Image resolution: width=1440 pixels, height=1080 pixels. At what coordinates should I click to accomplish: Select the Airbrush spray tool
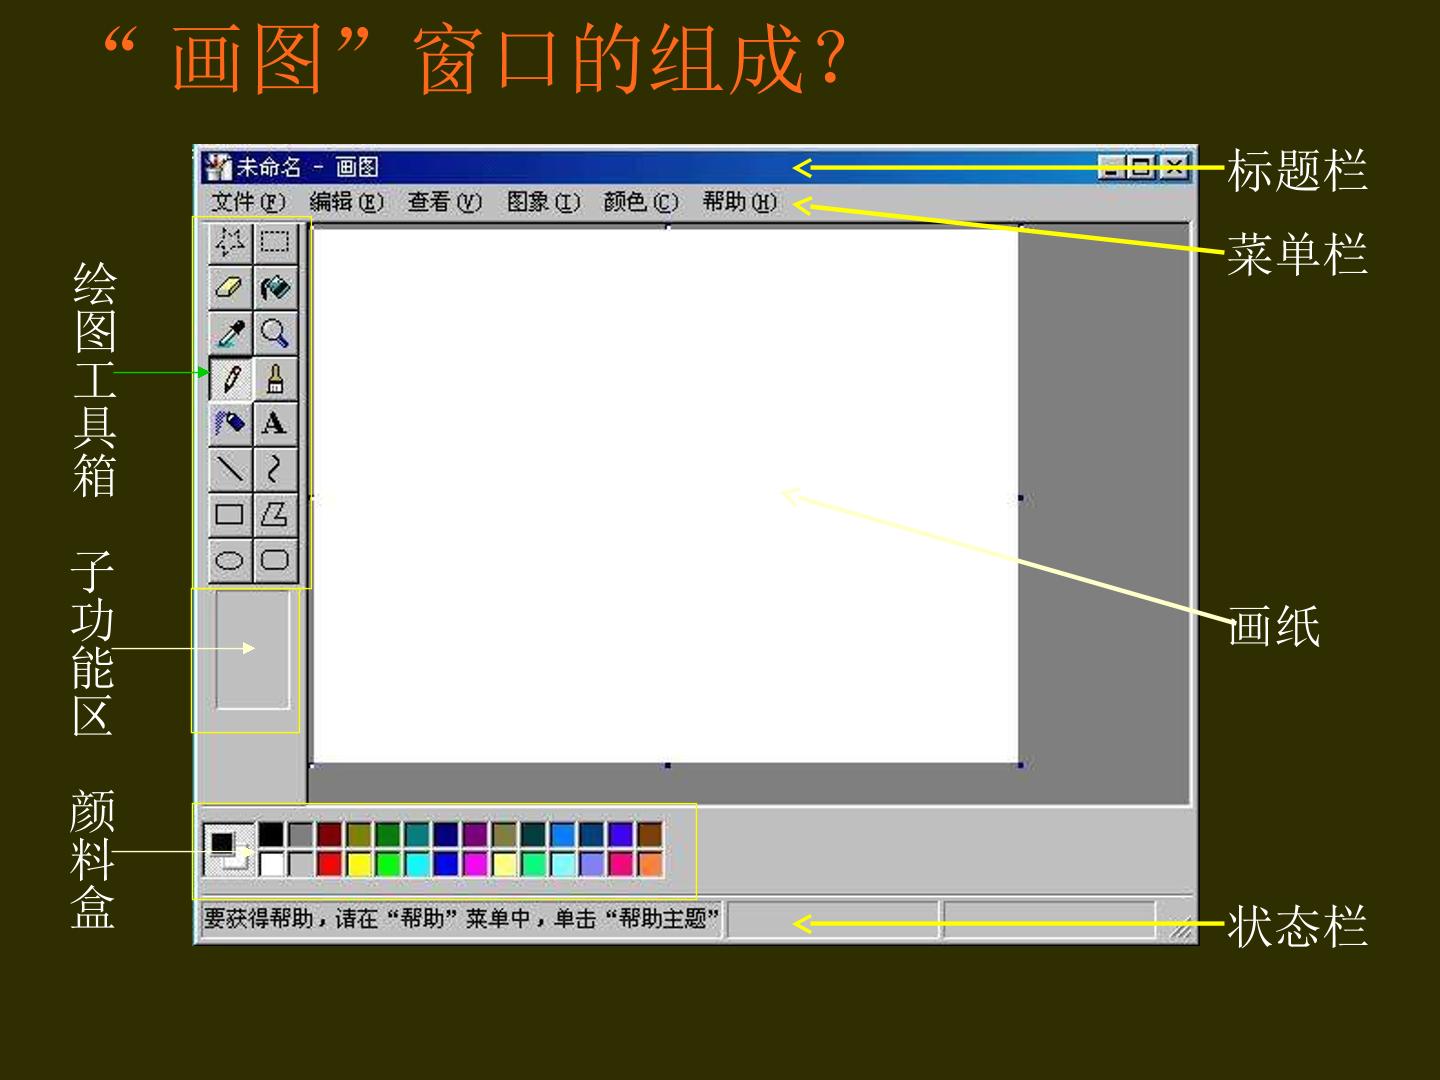(230, 424)
